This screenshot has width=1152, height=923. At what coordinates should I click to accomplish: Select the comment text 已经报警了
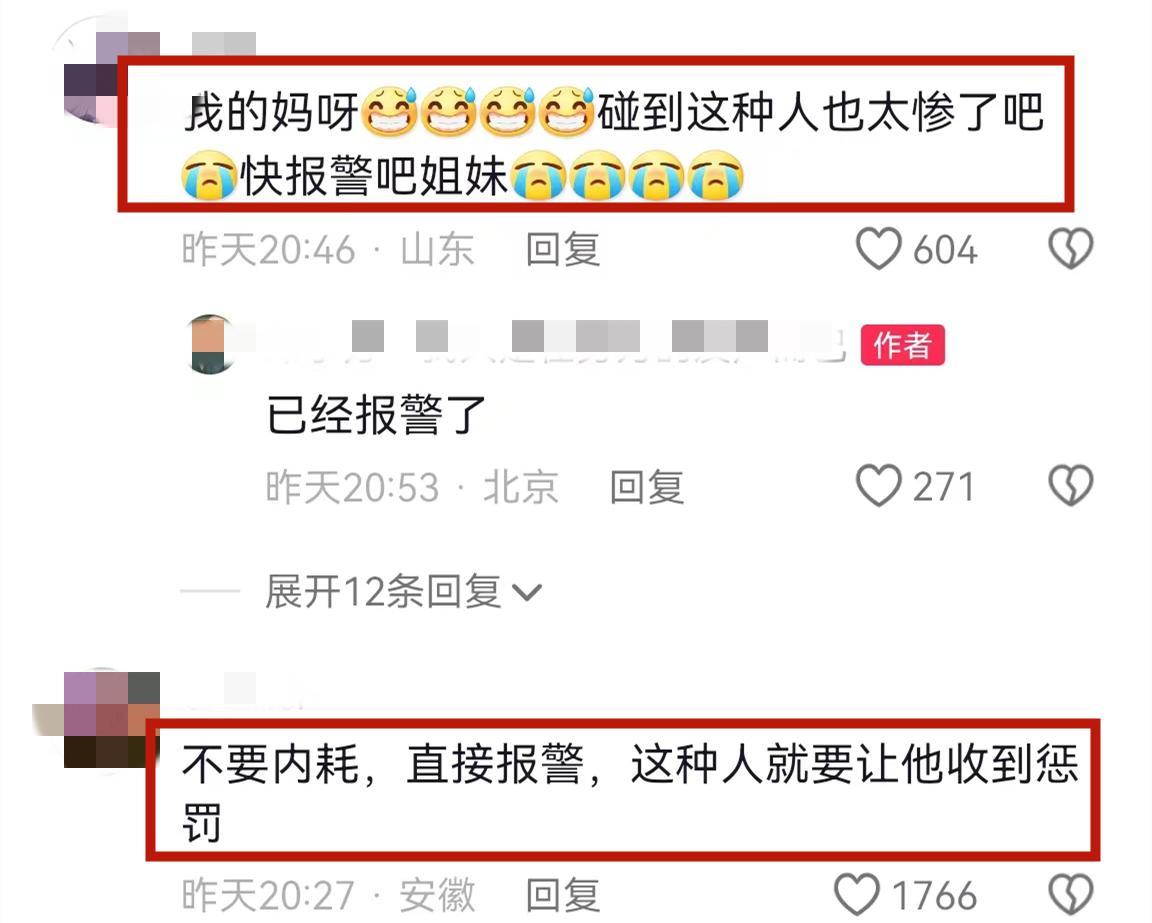click(x=376, y=414)
